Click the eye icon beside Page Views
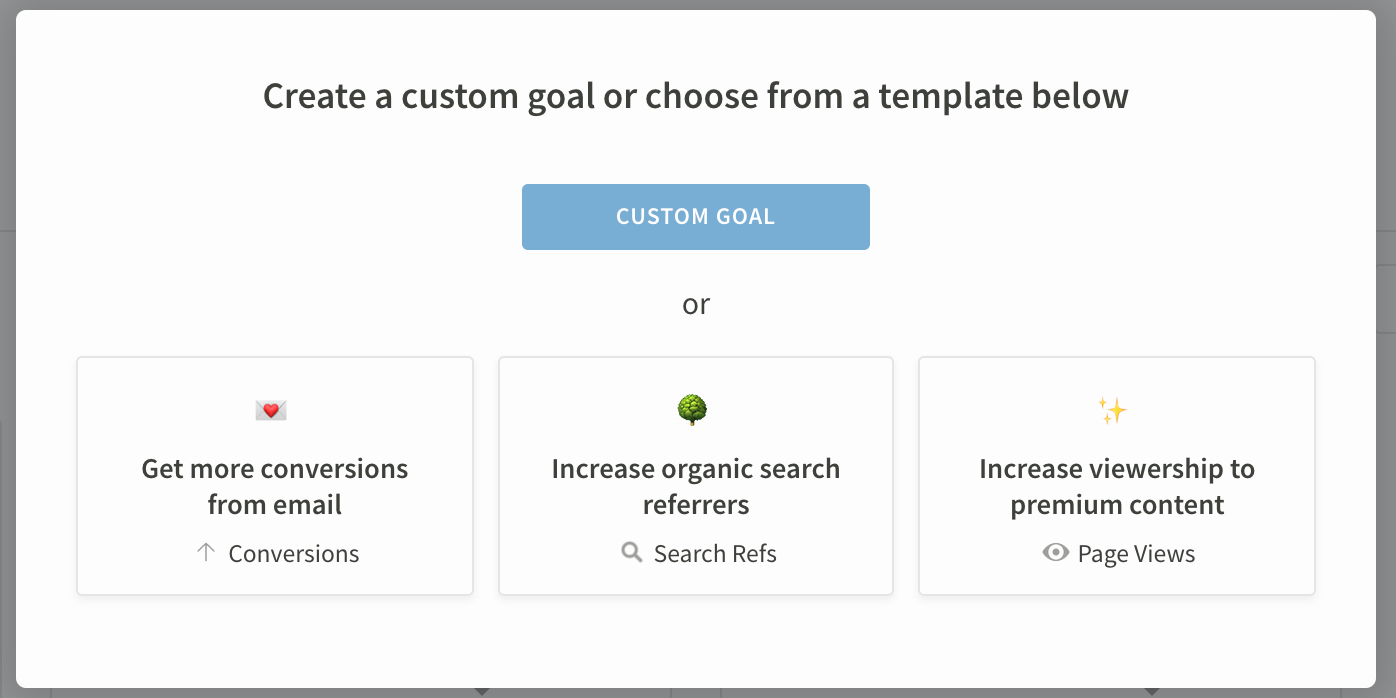The height and width of the screenshot is (698, 1396). pyautogui.click(x=1055, y=552)
